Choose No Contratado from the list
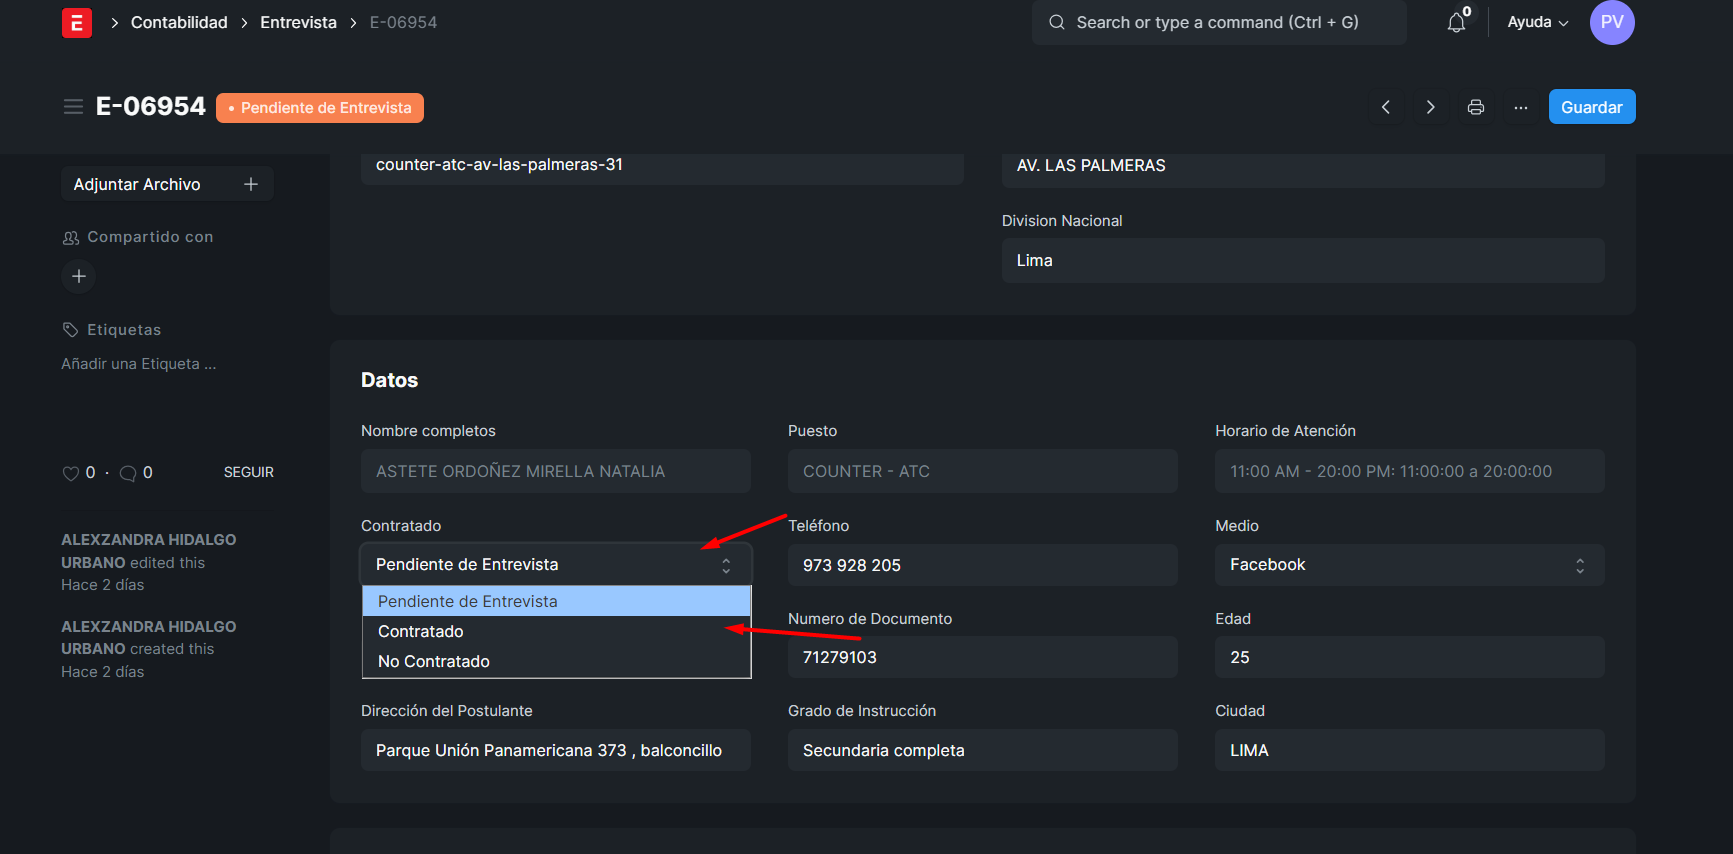 coord(434,662)
